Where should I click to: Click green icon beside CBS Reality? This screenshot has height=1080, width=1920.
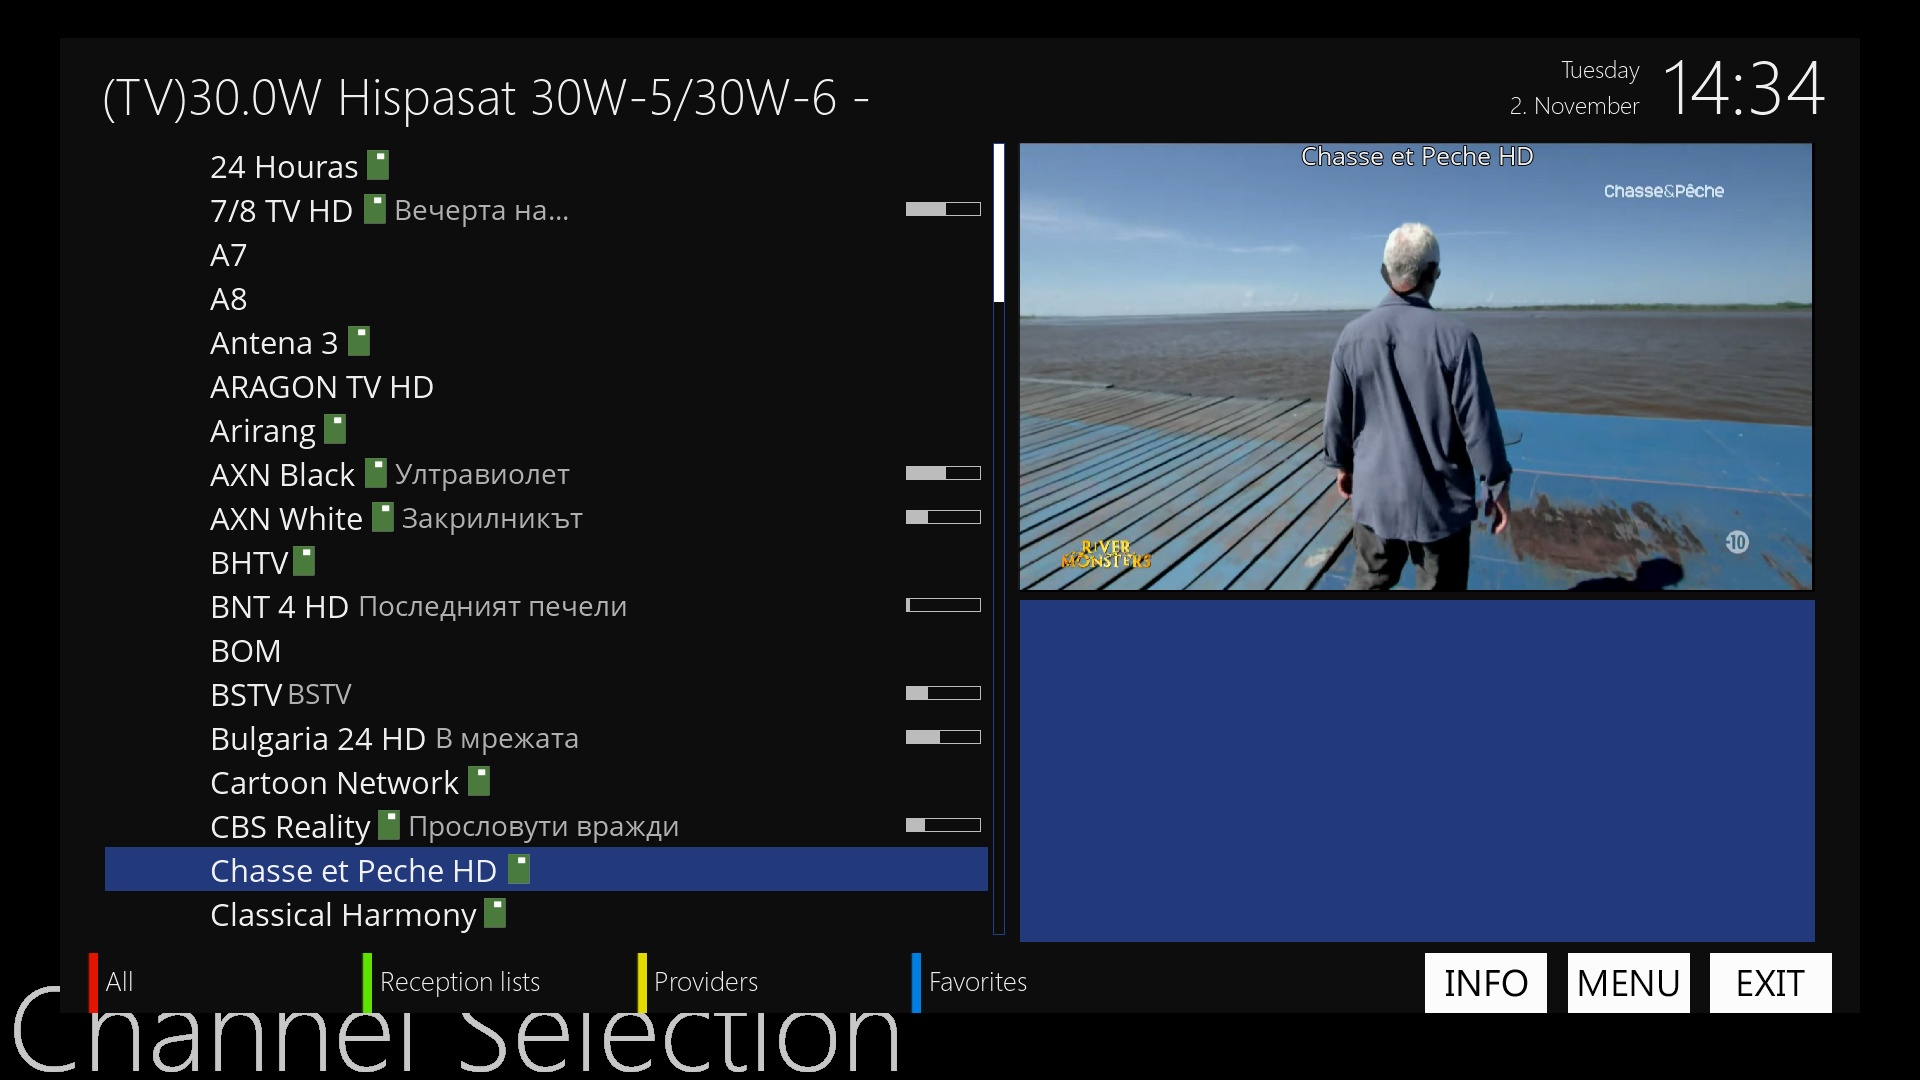click(x=389, y=825)
